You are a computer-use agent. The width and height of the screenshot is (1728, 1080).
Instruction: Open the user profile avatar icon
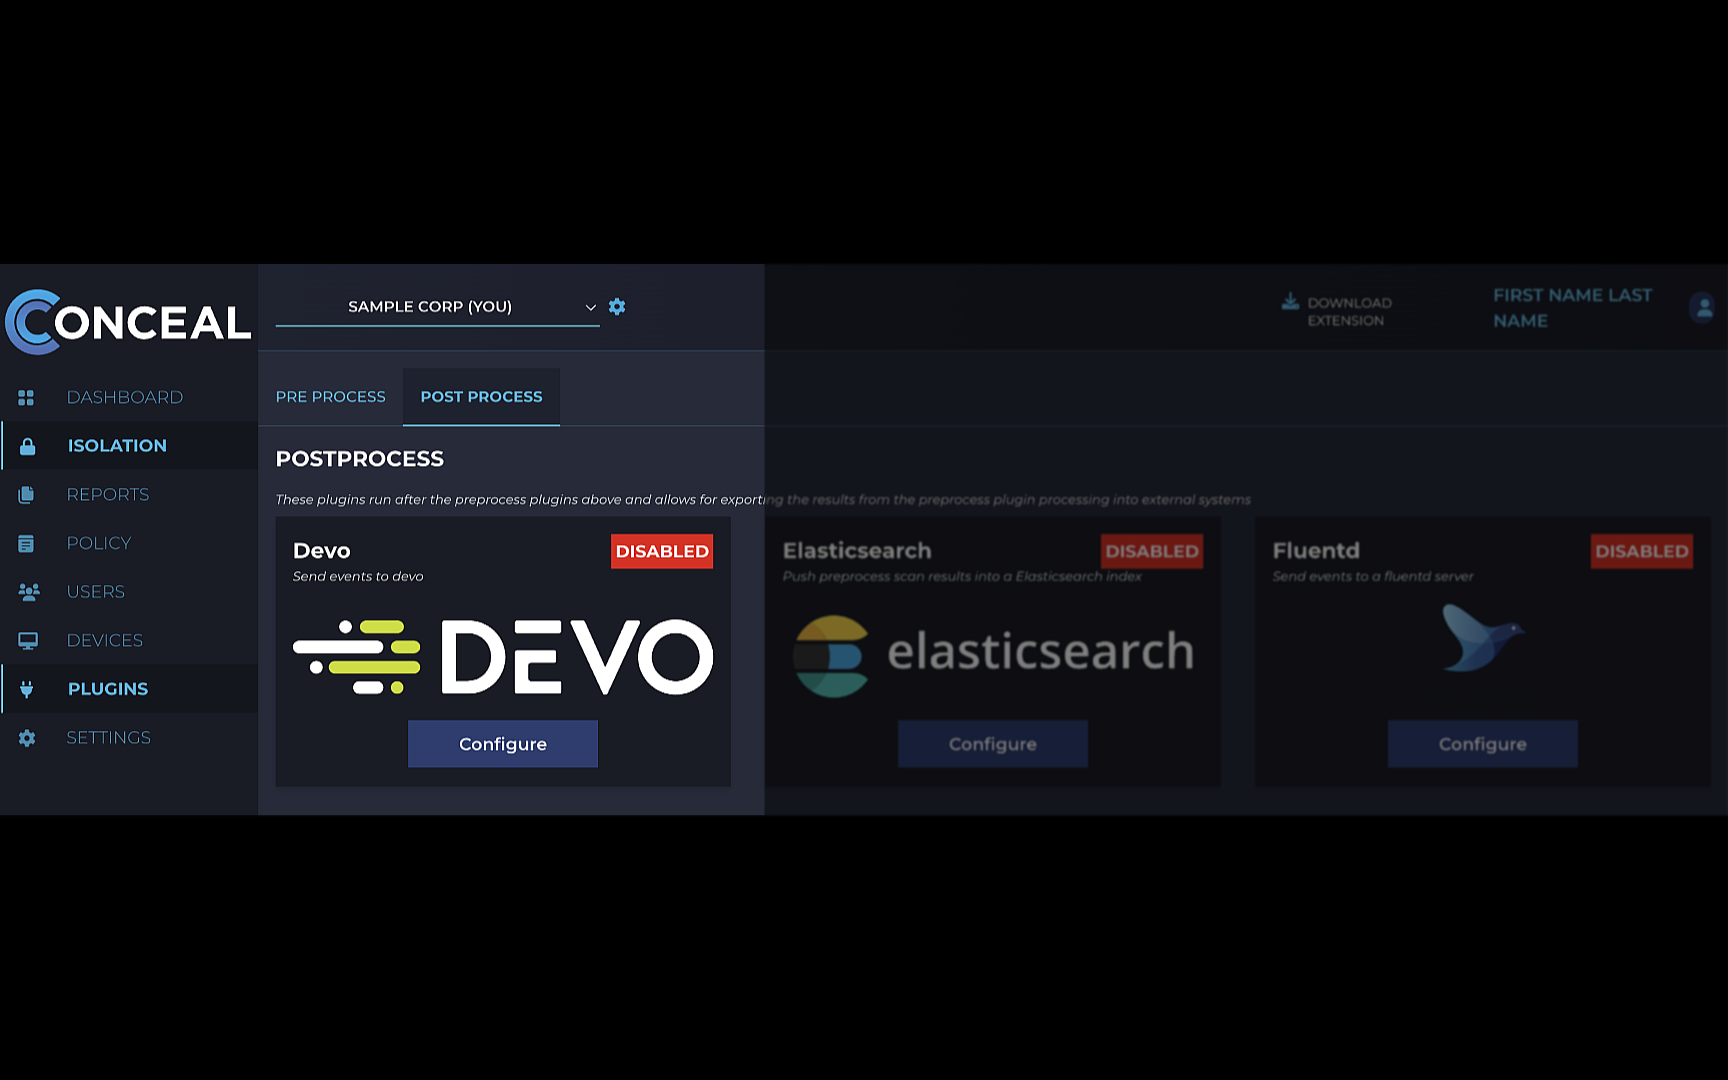click(1703, 308)
